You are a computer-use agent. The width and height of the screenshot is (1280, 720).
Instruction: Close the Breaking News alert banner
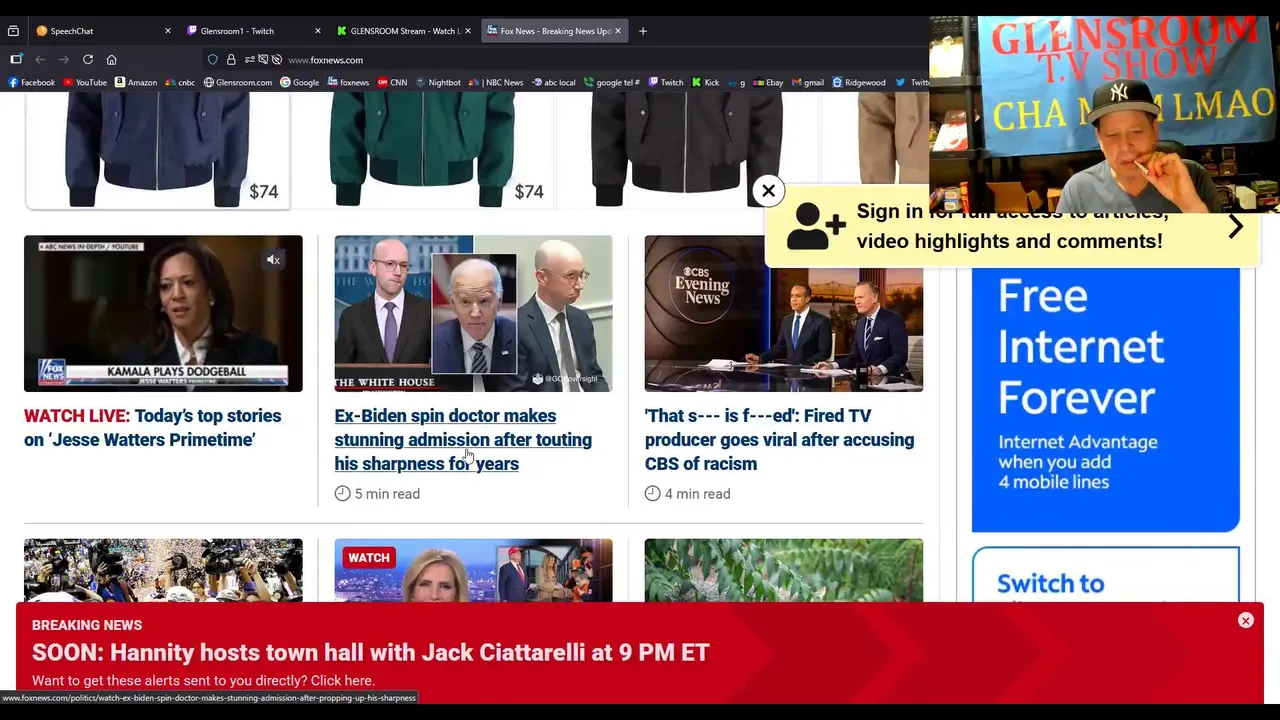[1246, 621]
